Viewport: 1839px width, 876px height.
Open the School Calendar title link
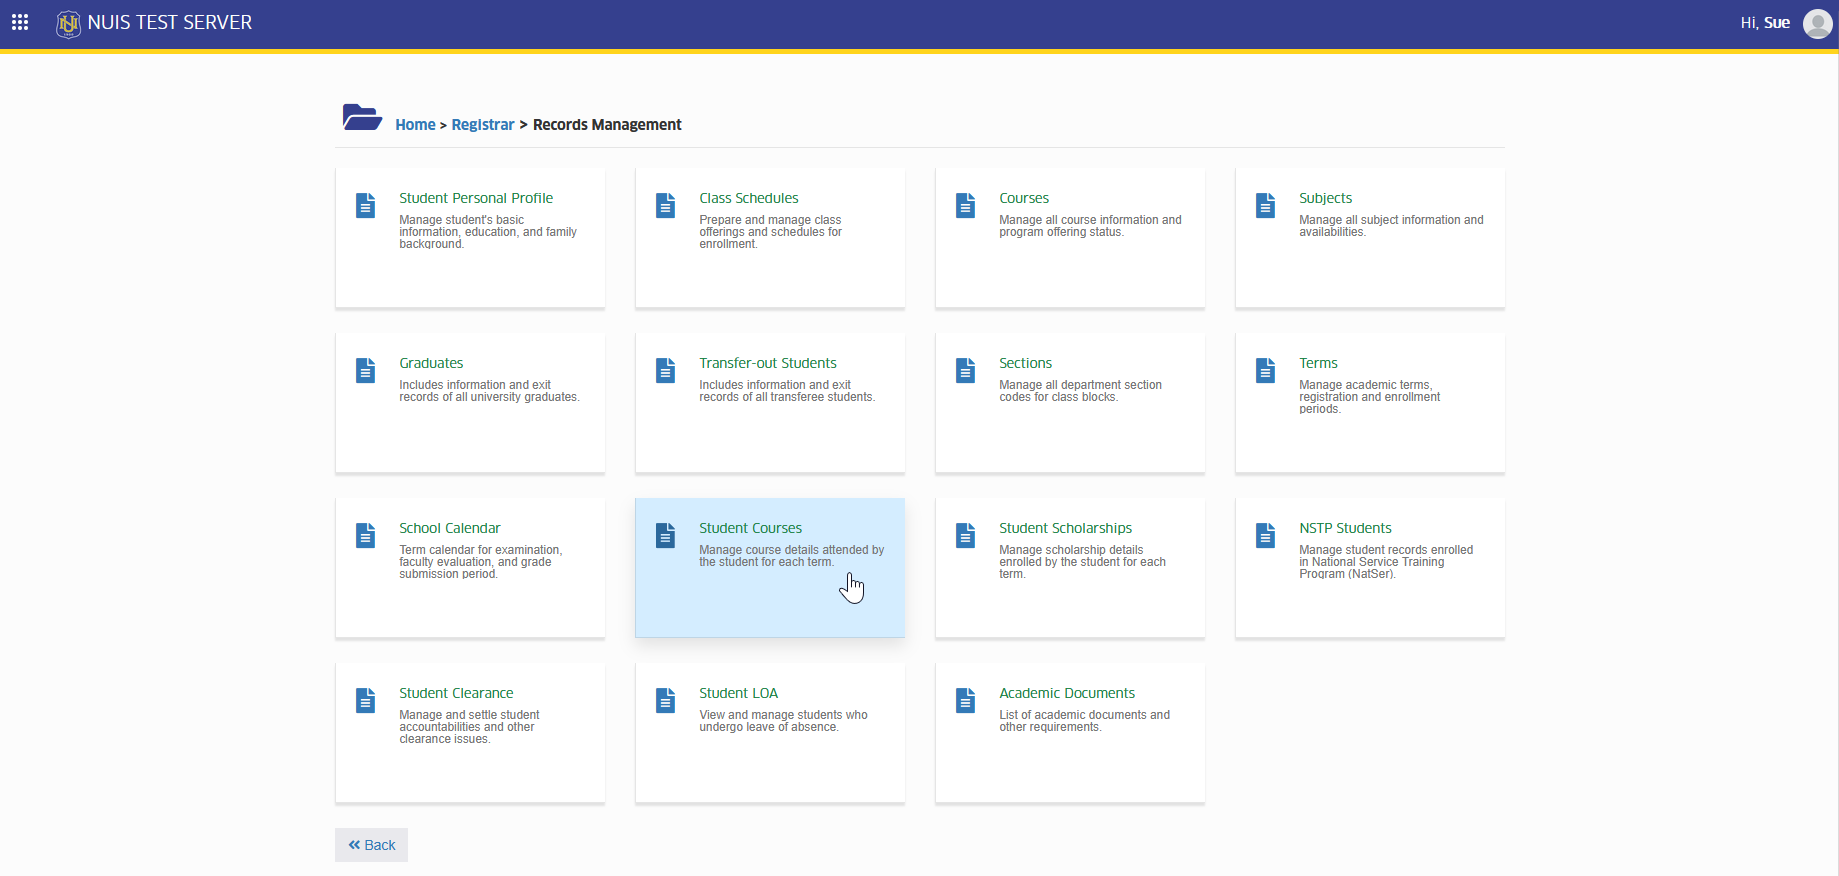[x=450, y=528]
